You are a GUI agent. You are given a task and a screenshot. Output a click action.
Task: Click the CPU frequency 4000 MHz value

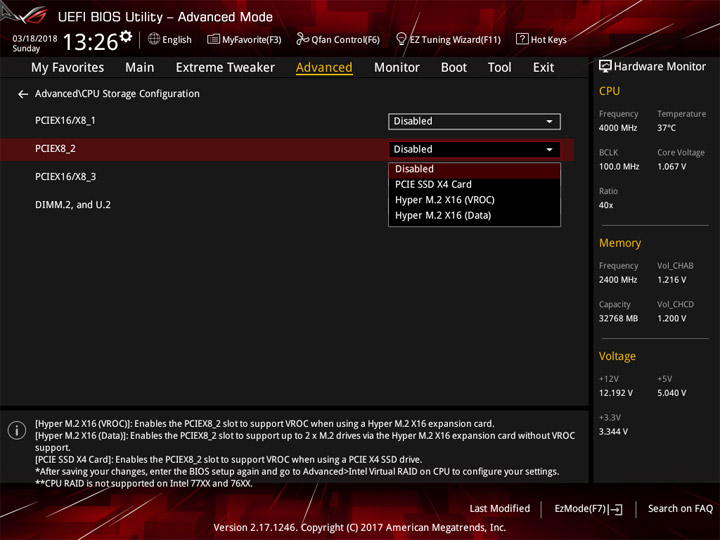tap(618, 128)
